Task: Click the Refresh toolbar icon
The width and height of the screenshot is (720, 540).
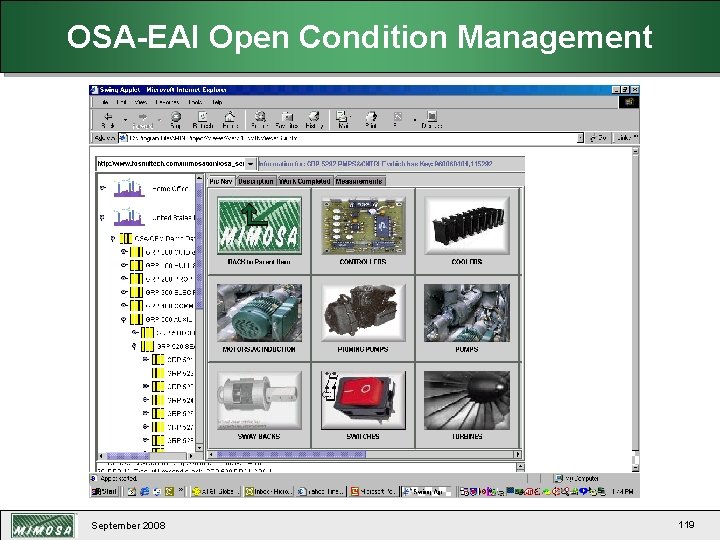Action: pos(202,120)
